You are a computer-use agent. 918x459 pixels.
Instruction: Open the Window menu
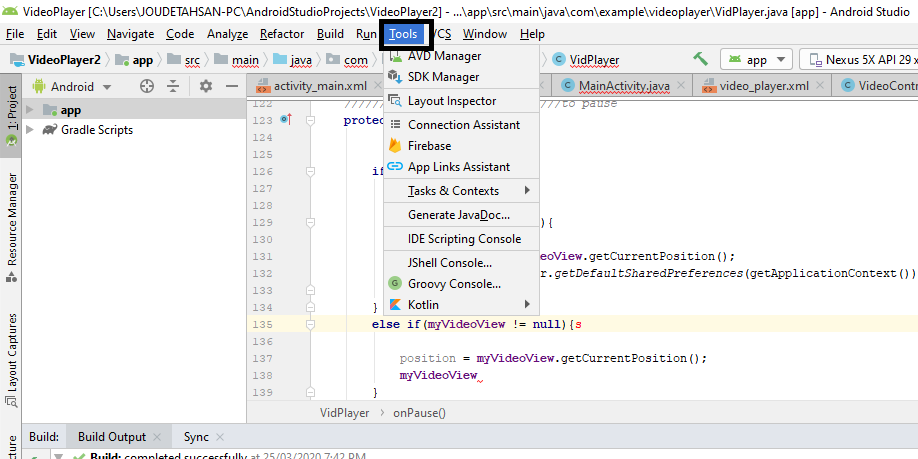tap(485, 34)
